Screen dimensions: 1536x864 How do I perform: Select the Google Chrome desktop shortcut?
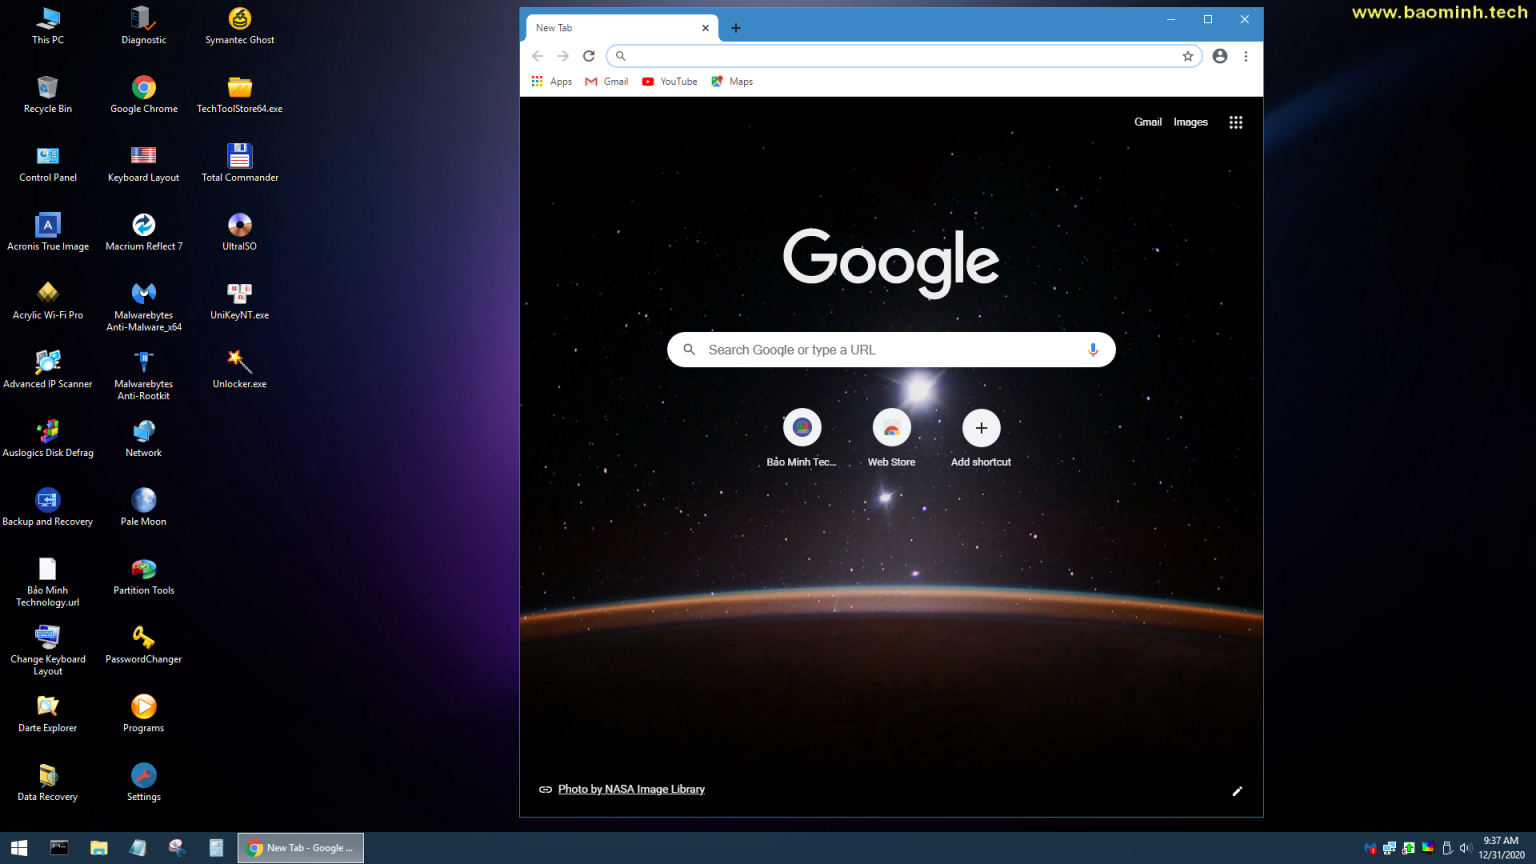click(x=144, y=95)
